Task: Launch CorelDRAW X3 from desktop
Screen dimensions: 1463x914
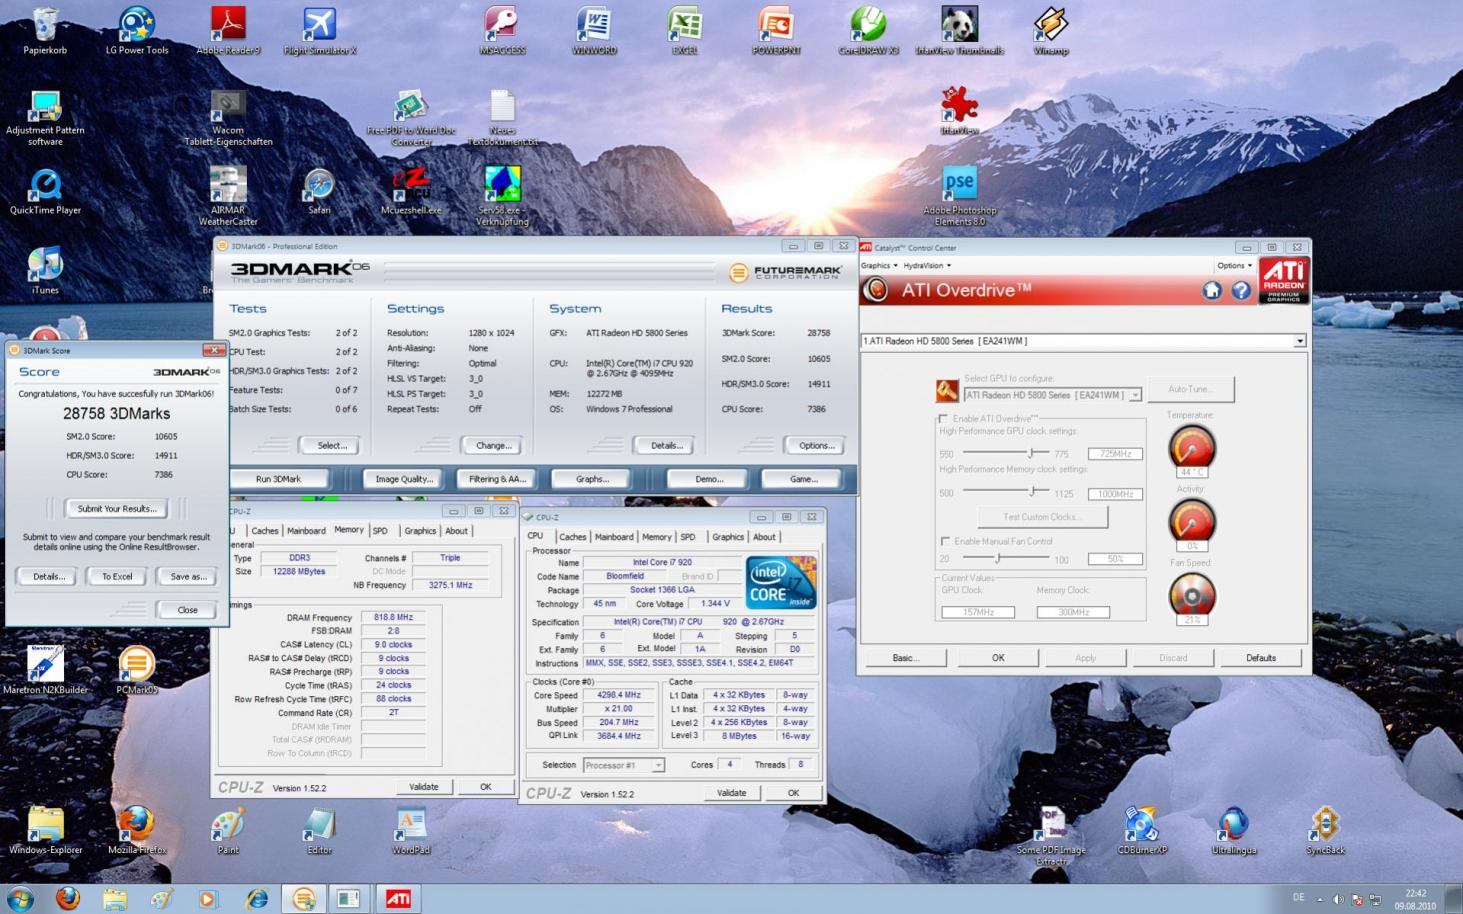Action: (x=868, y=30)
